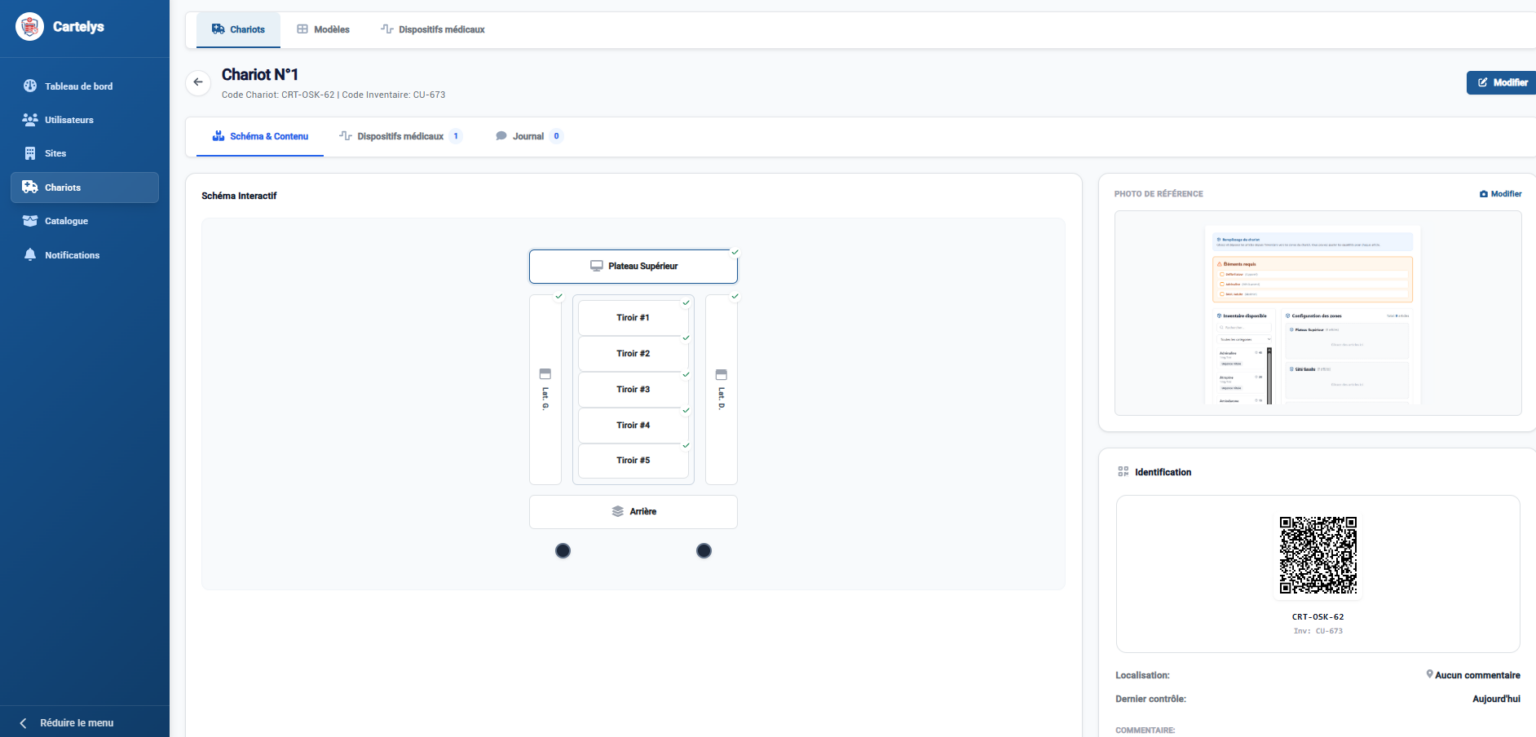The image size is (1536, 737).
Task: Select the Schéma & Contenu tab
Action: [260, 136]
